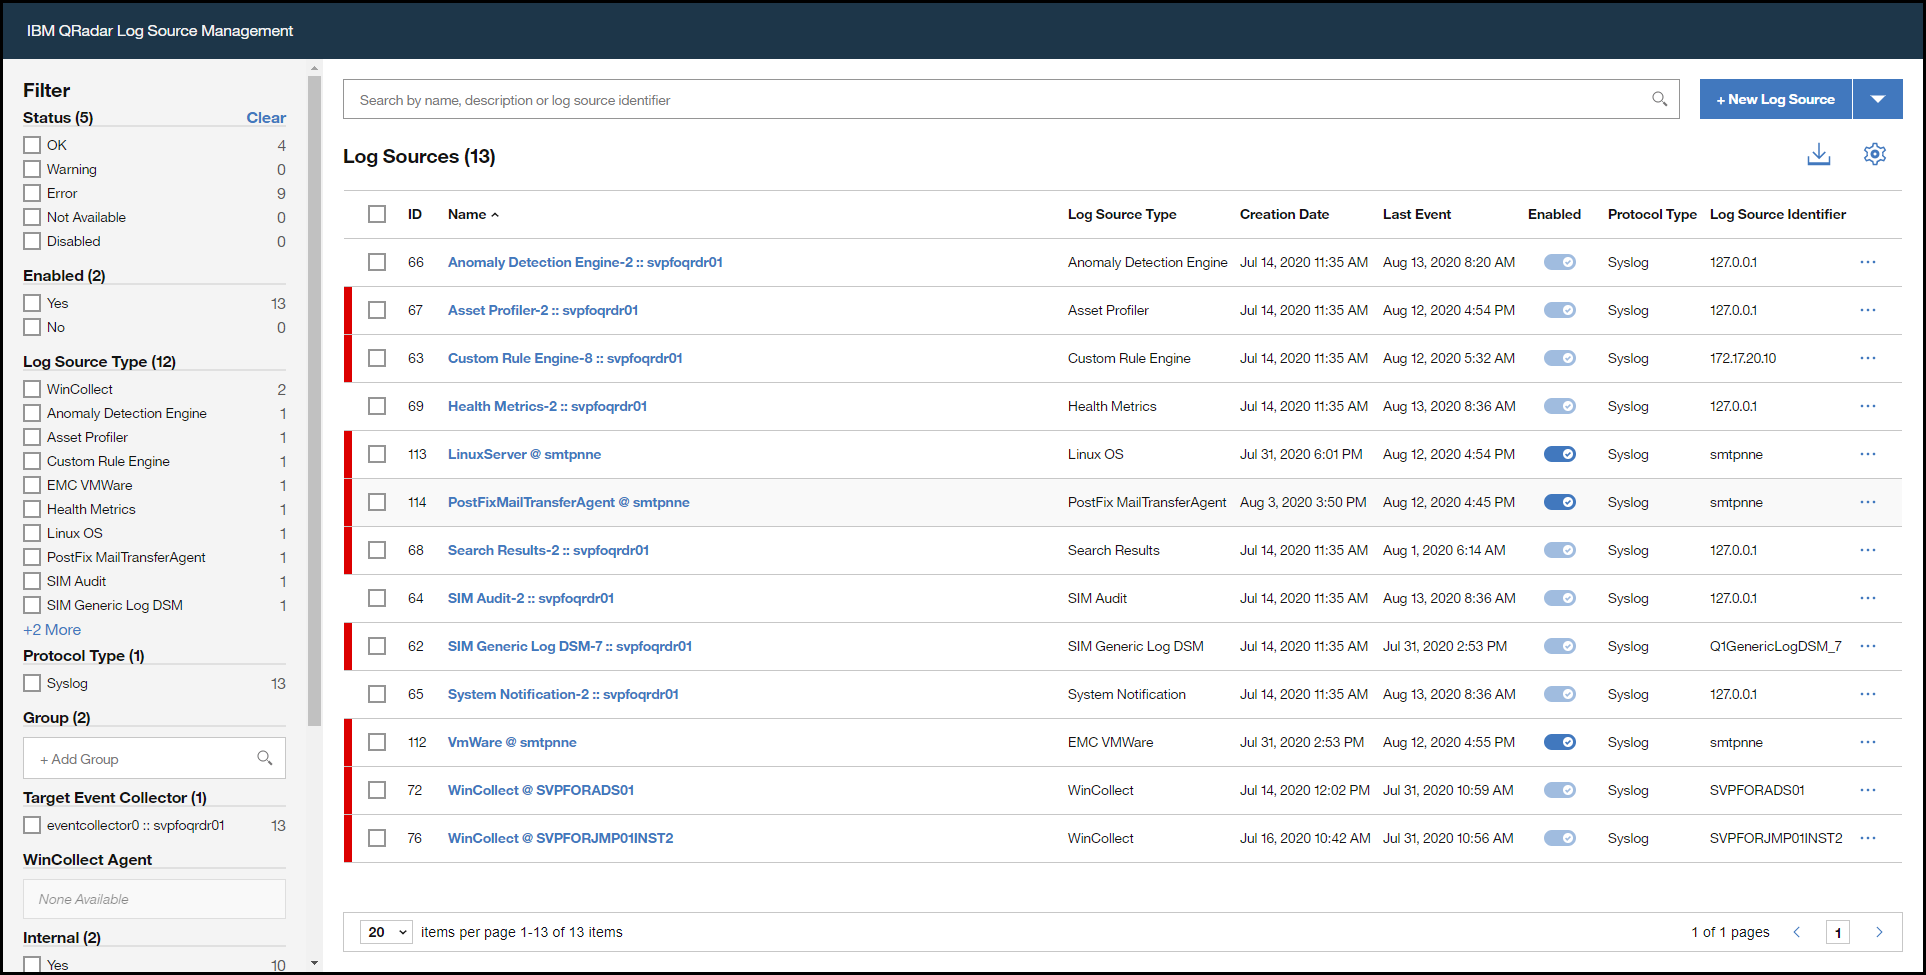Sort by Creation Date column
1926x975 pixels.
tap(1284, 214)
